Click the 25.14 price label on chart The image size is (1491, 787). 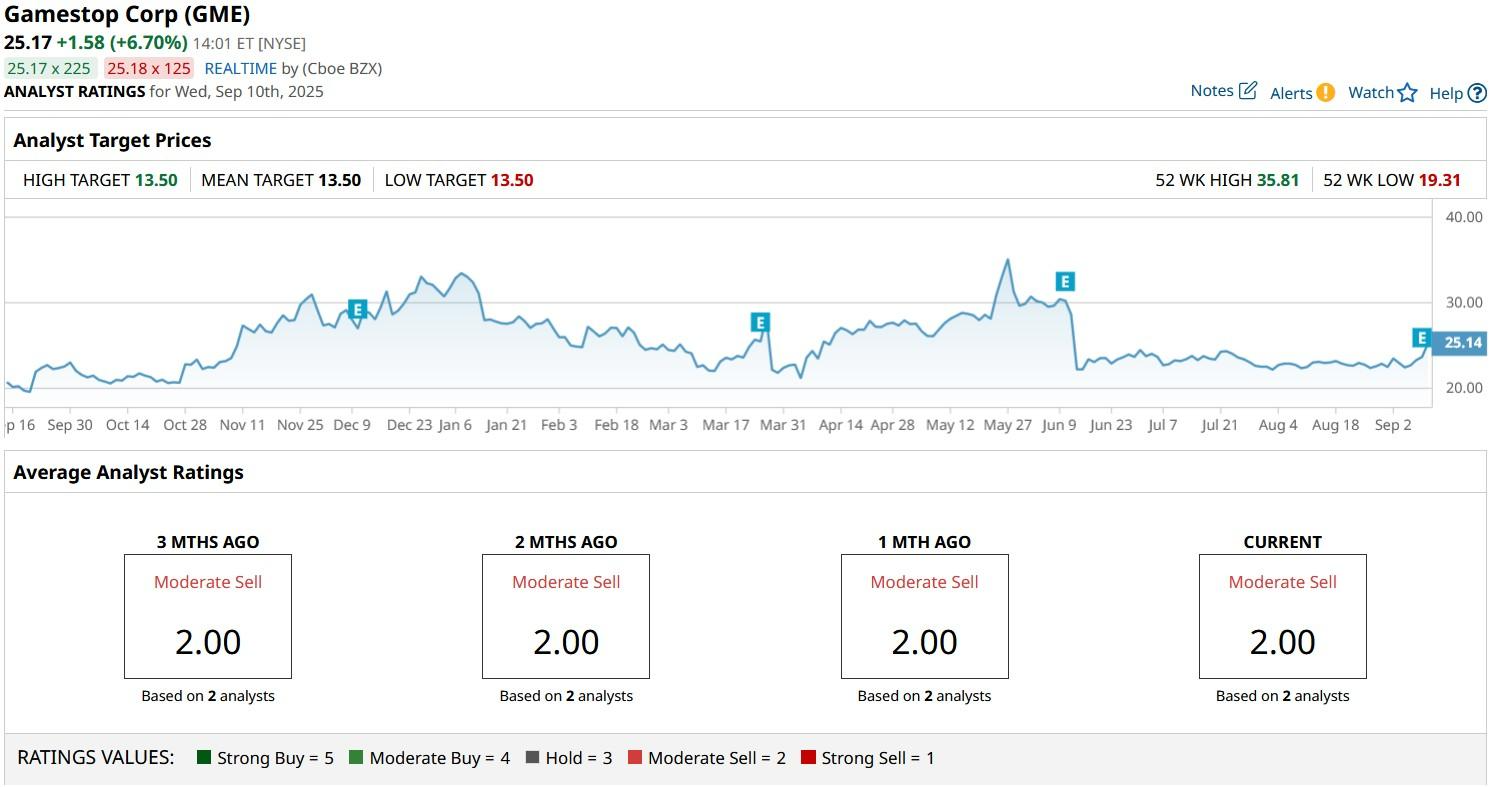tap(1459, 342)
